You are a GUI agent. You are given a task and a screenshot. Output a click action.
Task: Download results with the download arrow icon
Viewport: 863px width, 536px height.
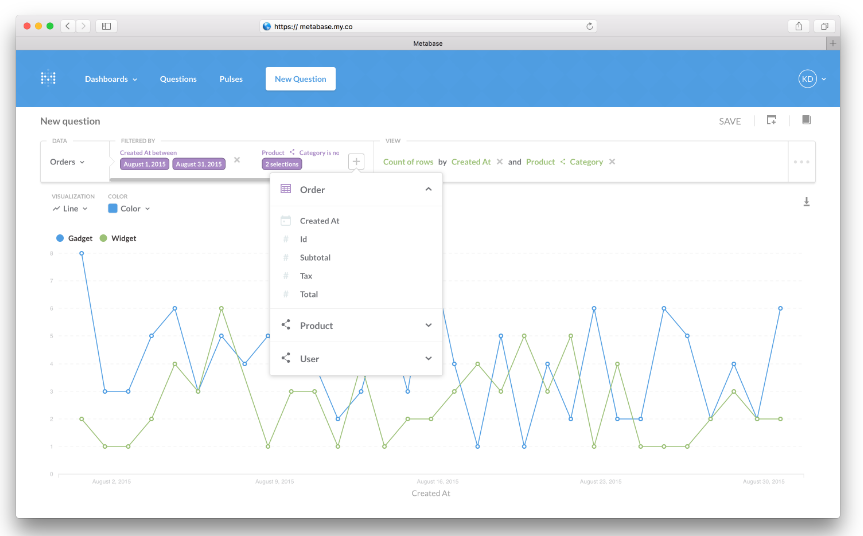[806, 202]
